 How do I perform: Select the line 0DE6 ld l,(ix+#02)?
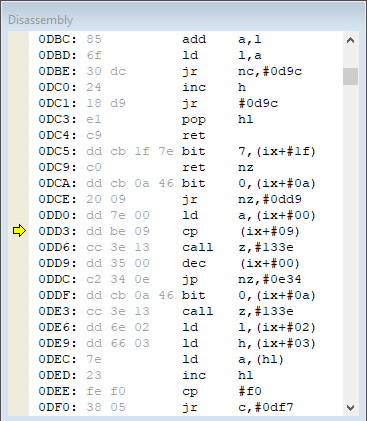[186, 327]
